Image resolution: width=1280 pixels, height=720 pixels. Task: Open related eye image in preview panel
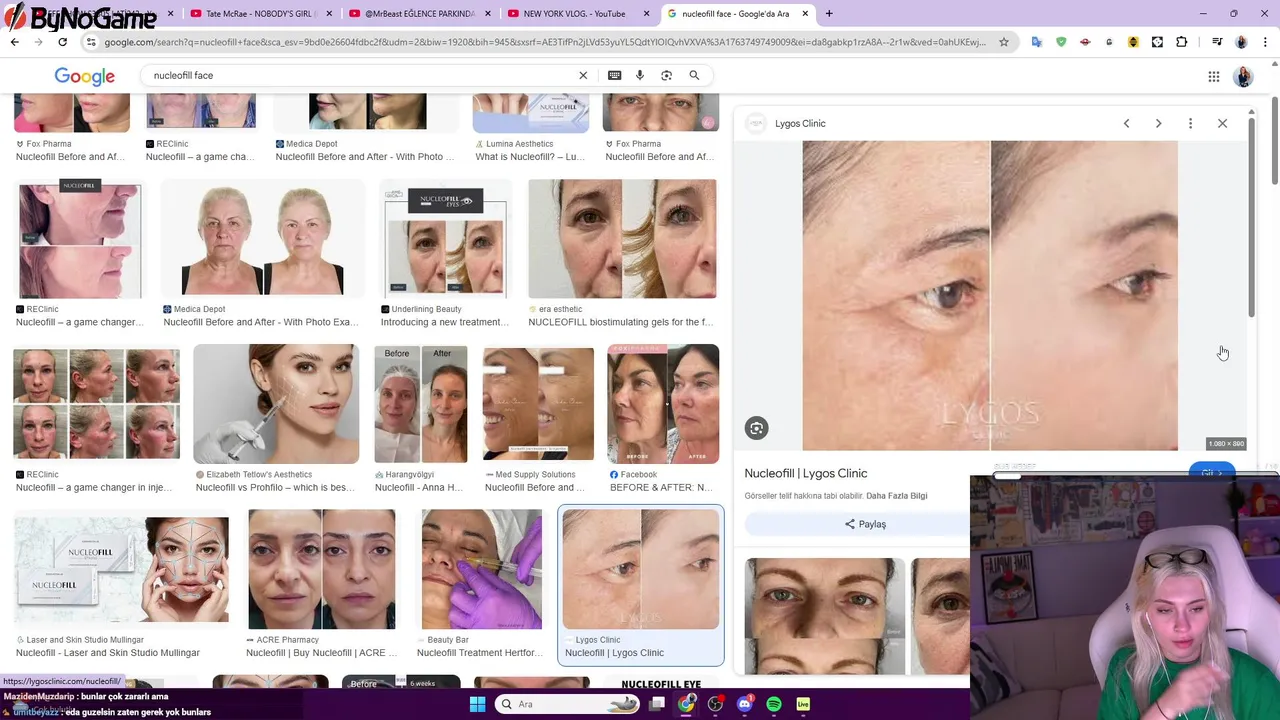(824, 616)
